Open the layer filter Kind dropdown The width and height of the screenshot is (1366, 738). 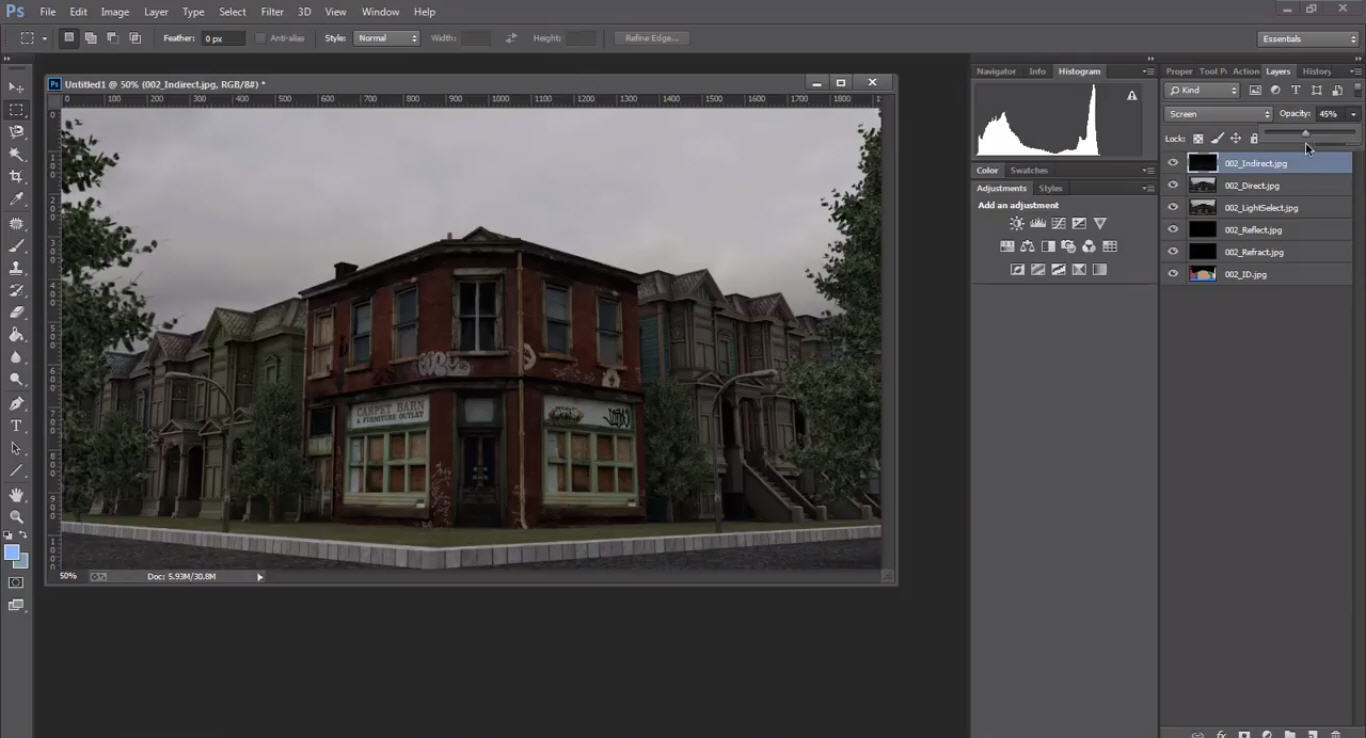1202,90
